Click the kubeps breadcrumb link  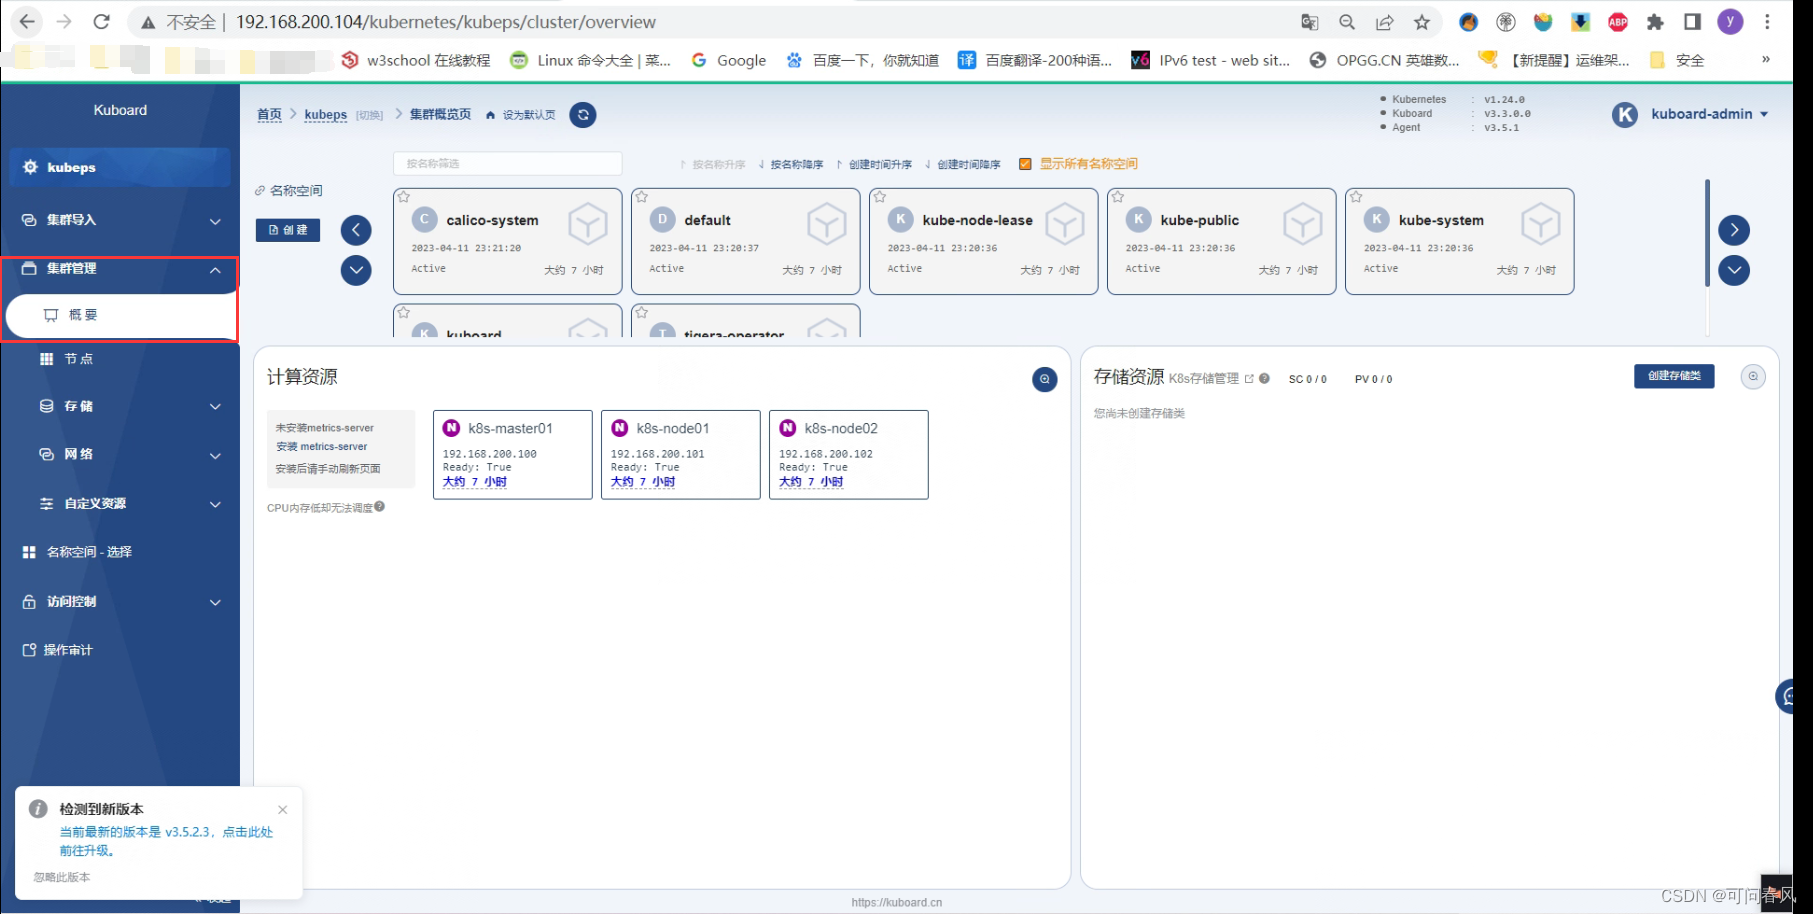[326, 115]
